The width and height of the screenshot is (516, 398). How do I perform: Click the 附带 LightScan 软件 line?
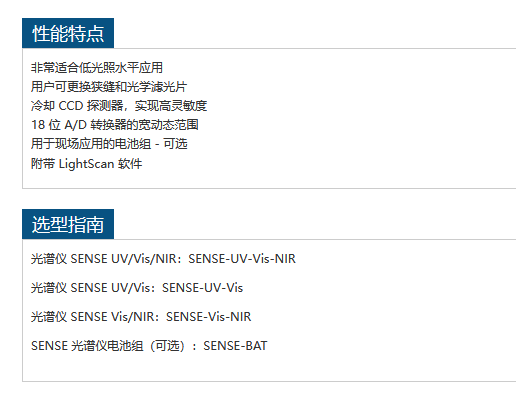tap(87, 164)
